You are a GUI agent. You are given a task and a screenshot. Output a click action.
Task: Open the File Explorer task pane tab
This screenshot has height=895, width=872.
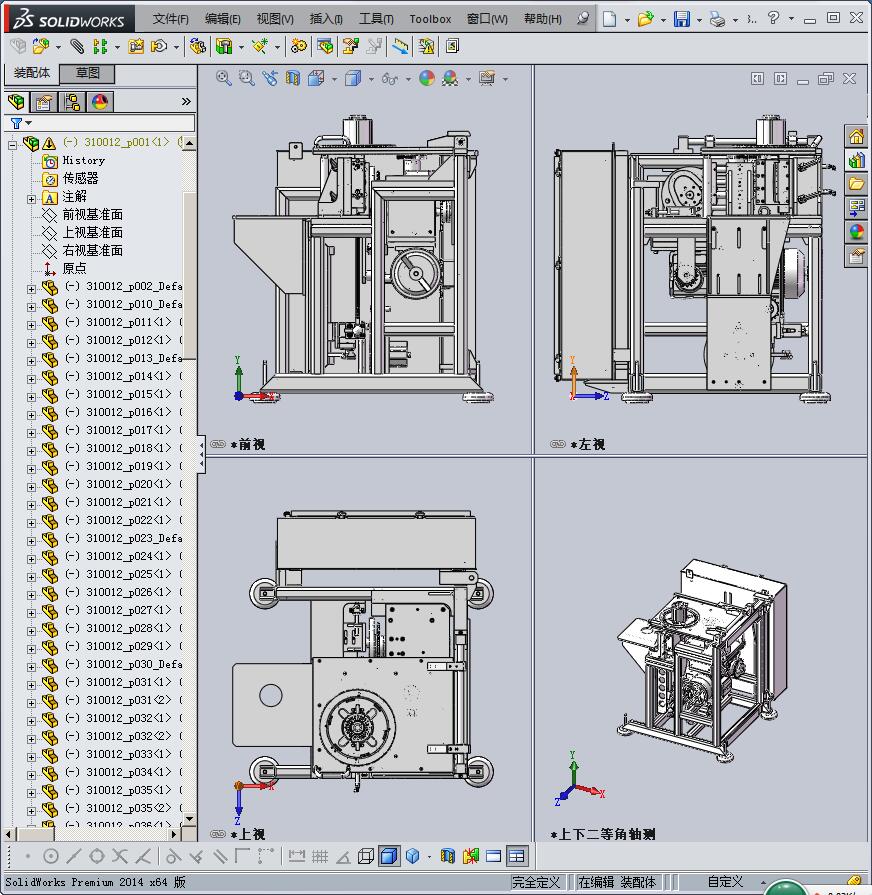(x=856, y=184)
